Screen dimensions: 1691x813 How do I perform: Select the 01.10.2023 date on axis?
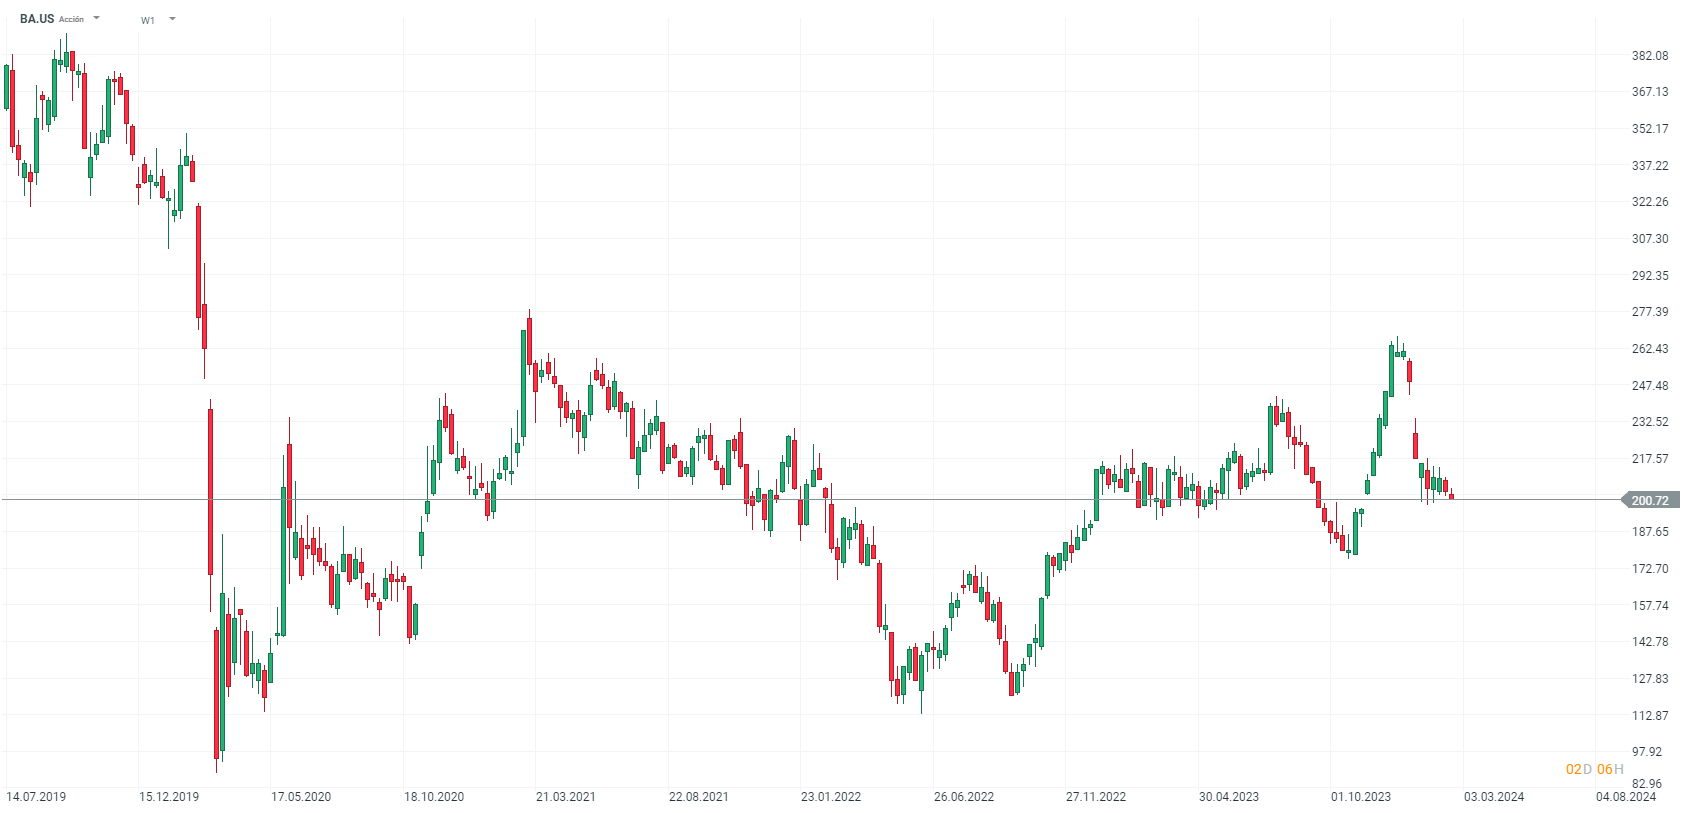click(x=1361, y=797)
